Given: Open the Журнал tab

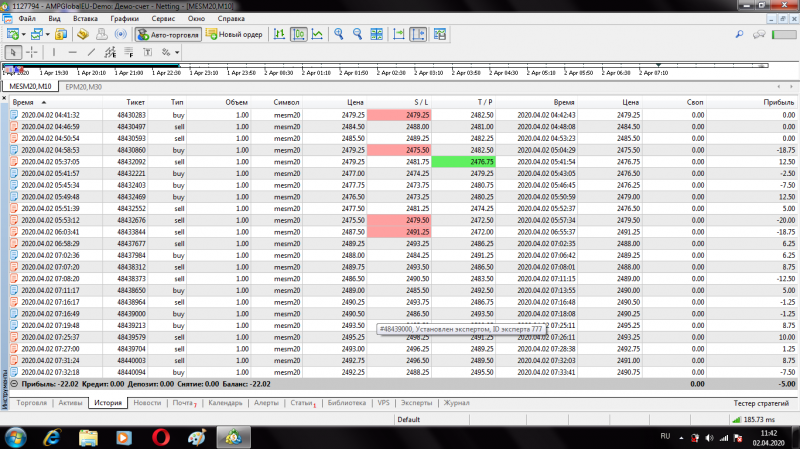Looking at the screenshot, I should click(456, 403).
